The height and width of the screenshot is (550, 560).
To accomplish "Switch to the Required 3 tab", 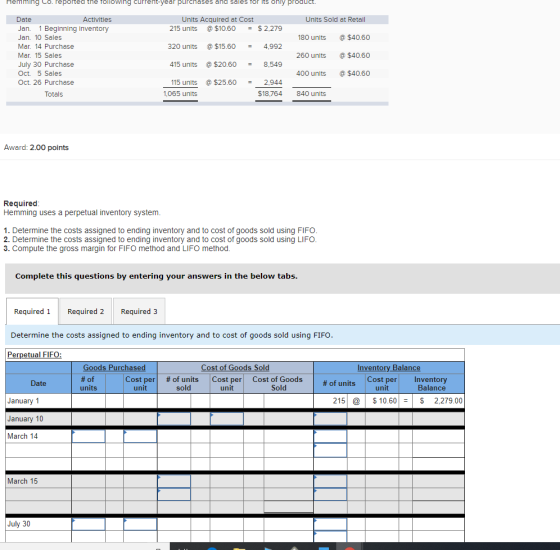I will 139,311.
